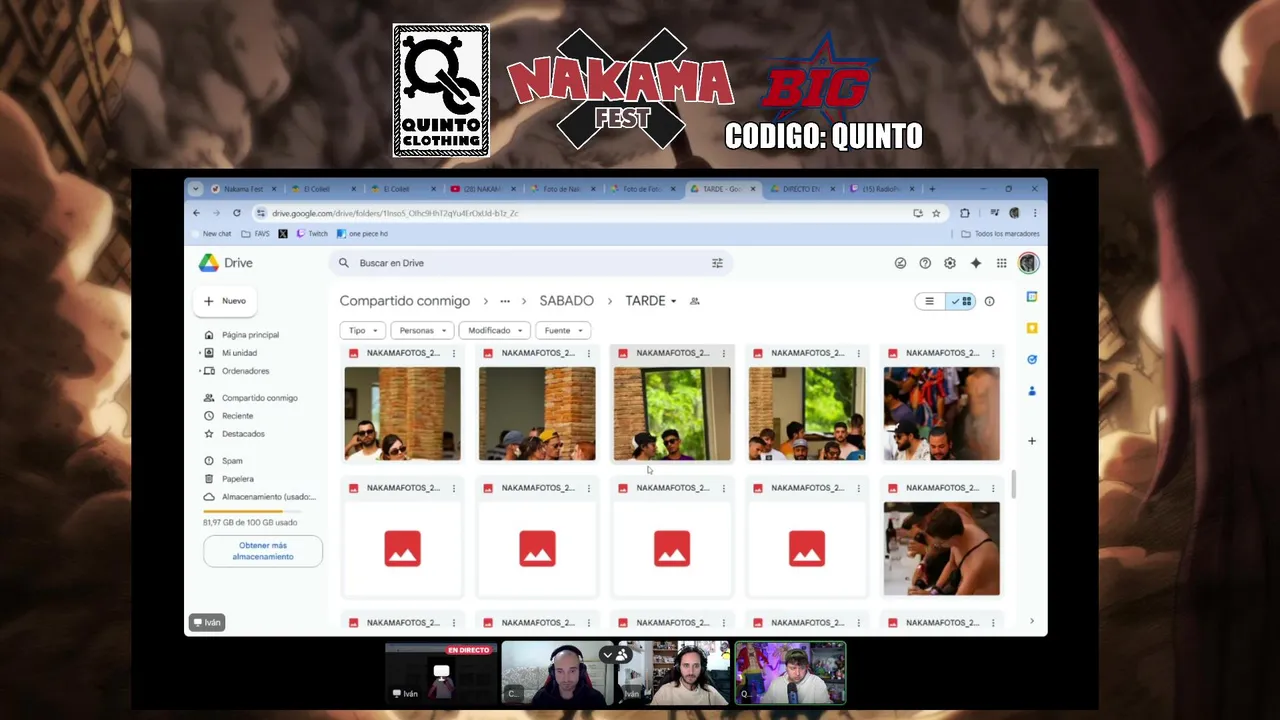Open Google Tasks in the side panel

pyautogui.click(x=1032, y=359)
